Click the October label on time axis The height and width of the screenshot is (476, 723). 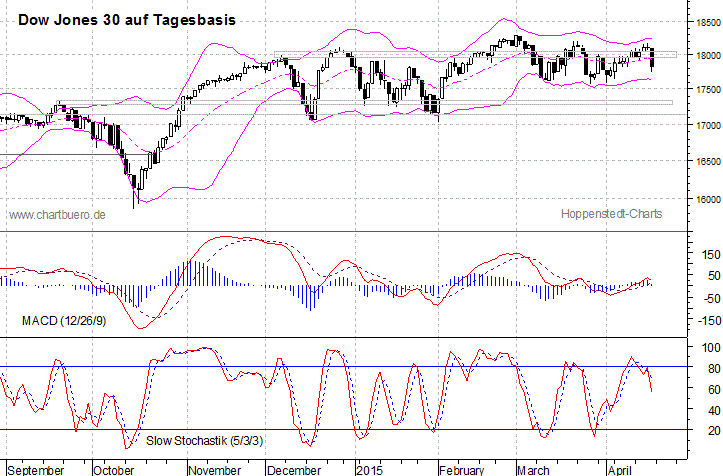pos(113,470)
